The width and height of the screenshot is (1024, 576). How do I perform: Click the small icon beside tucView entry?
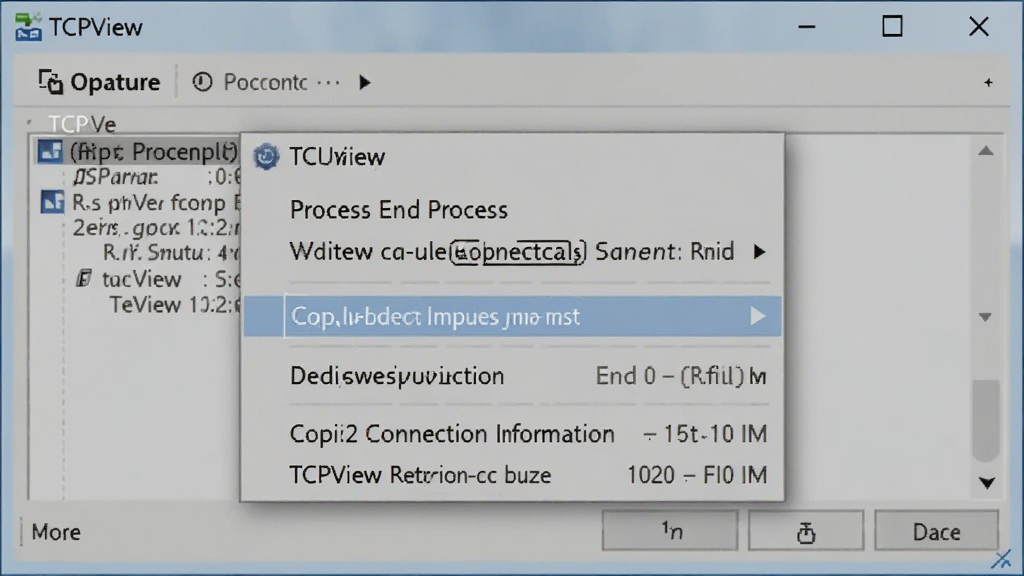84,279
